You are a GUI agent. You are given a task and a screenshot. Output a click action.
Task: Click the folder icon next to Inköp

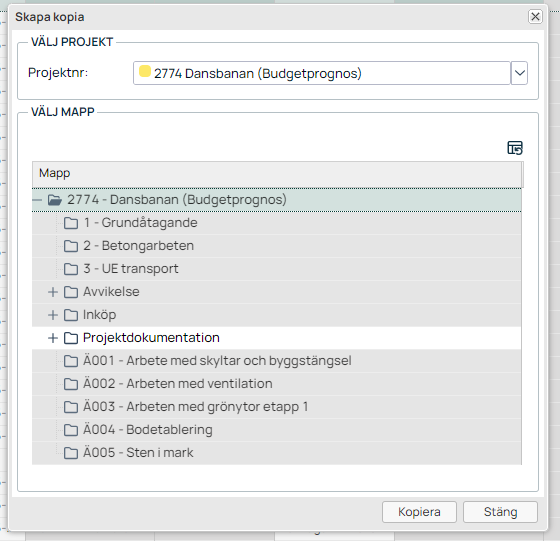(x=71, y=315)
